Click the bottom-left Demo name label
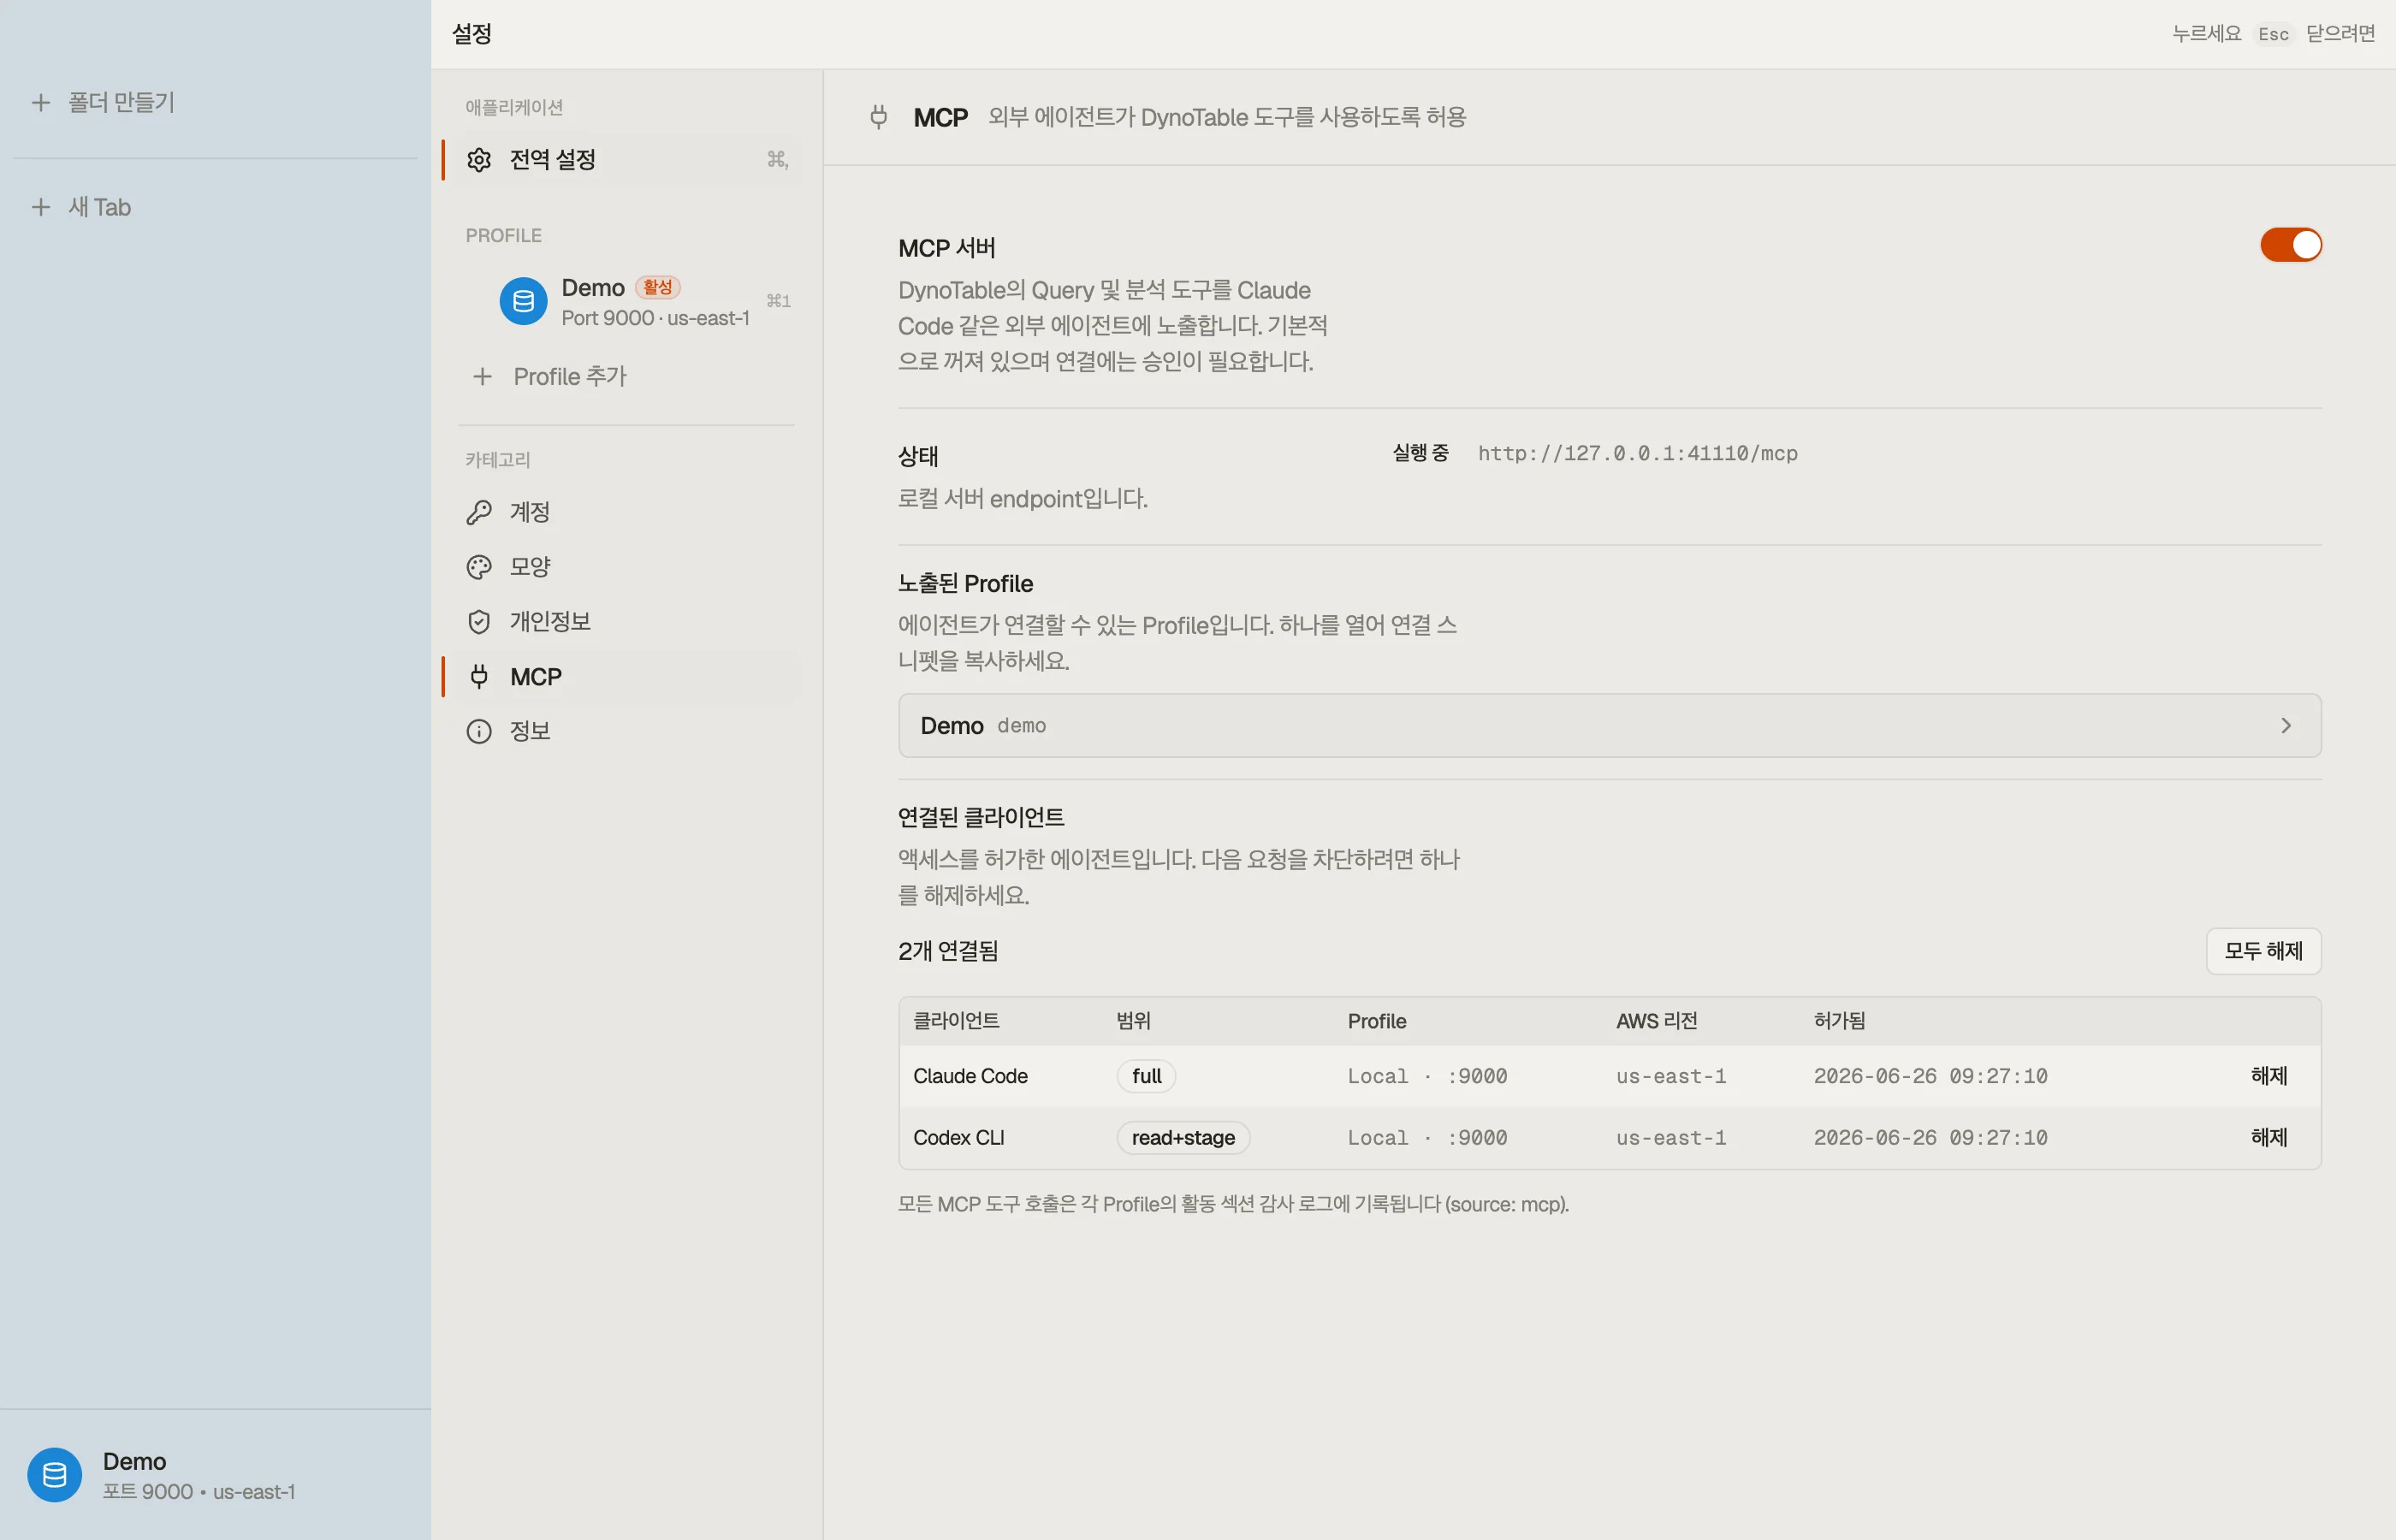2396x1540 pixels. coord(135,1462)
